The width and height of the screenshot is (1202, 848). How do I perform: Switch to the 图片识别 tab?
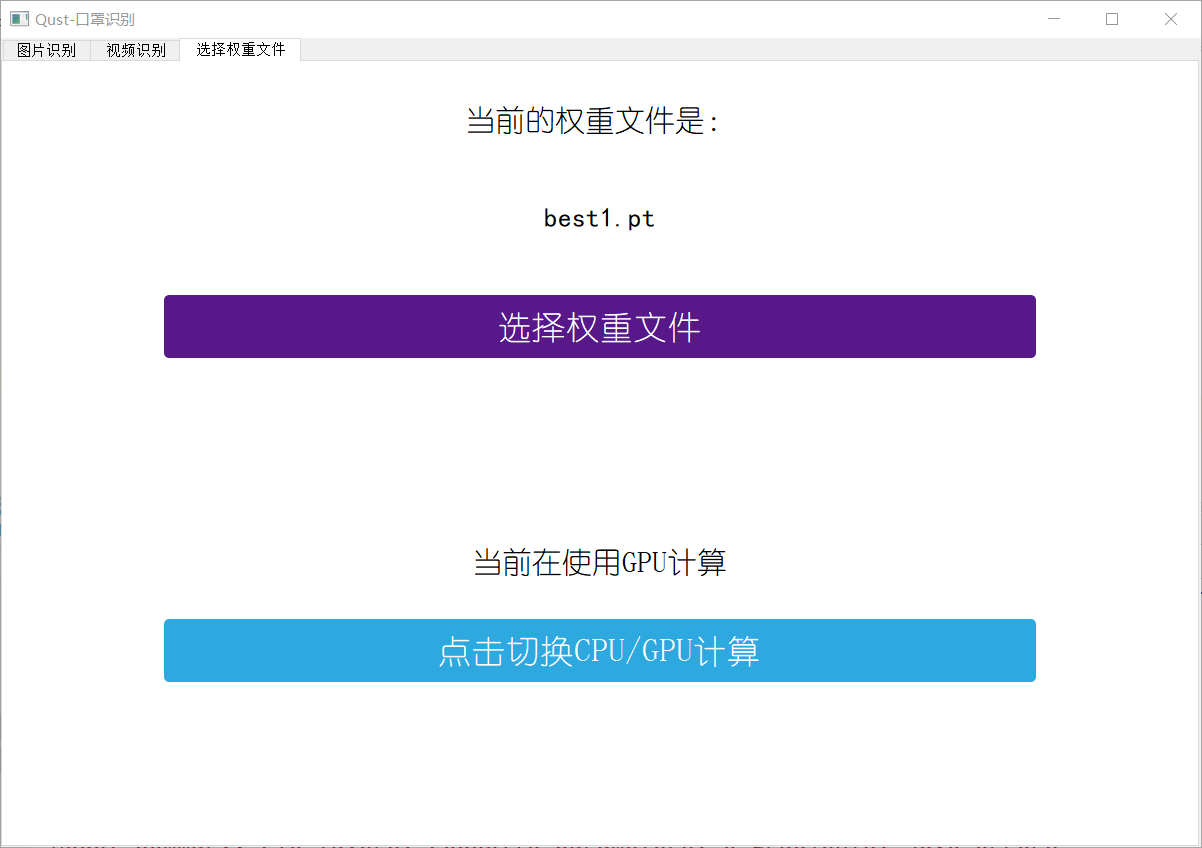click(x=46, y=50)
